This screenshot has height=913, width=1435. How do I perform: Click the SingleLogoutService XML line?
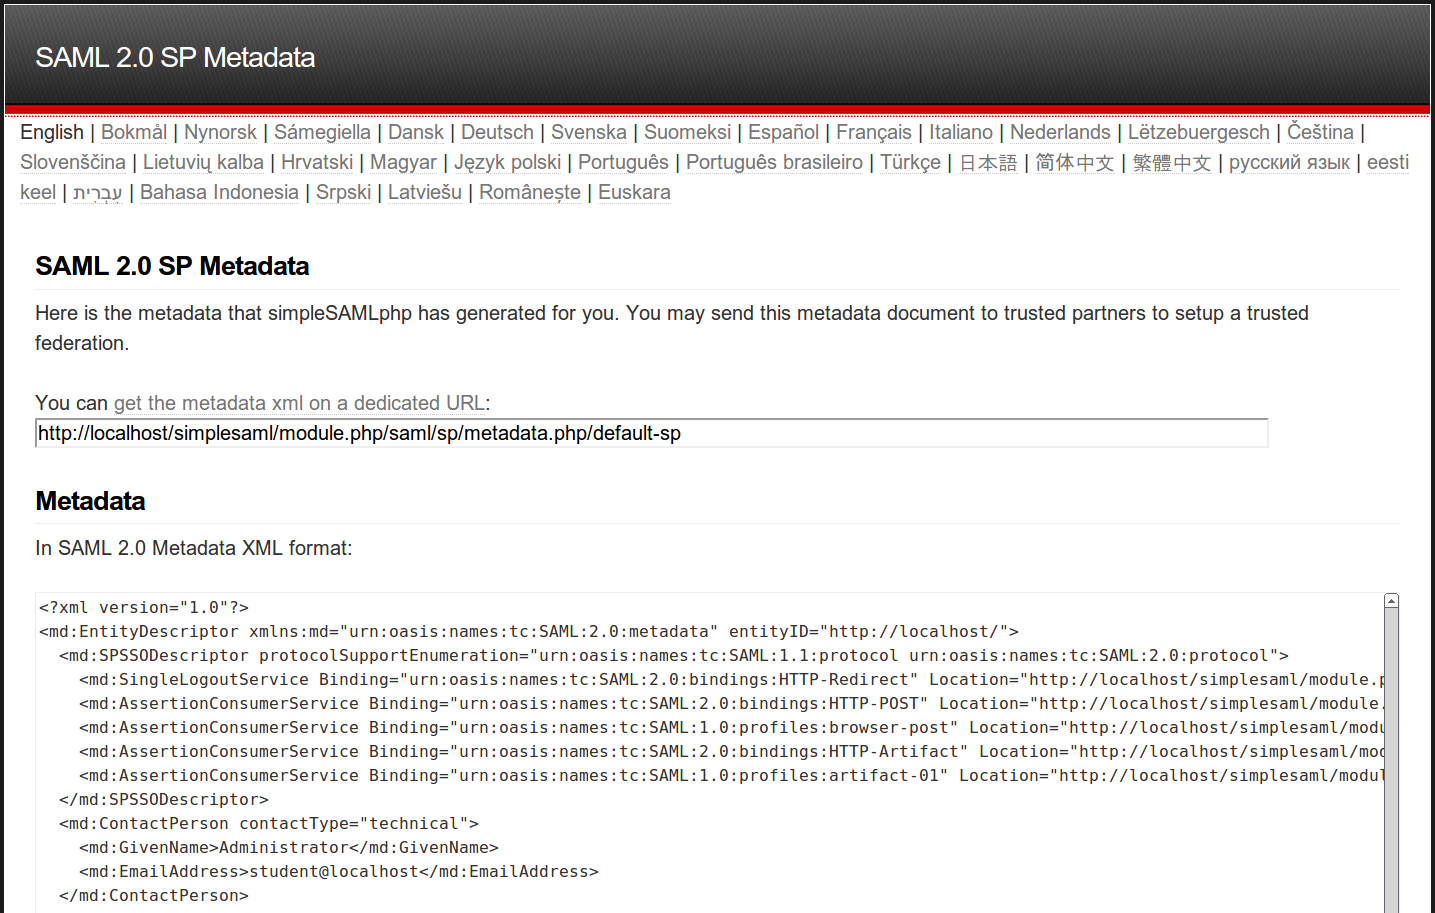(732, 679)
